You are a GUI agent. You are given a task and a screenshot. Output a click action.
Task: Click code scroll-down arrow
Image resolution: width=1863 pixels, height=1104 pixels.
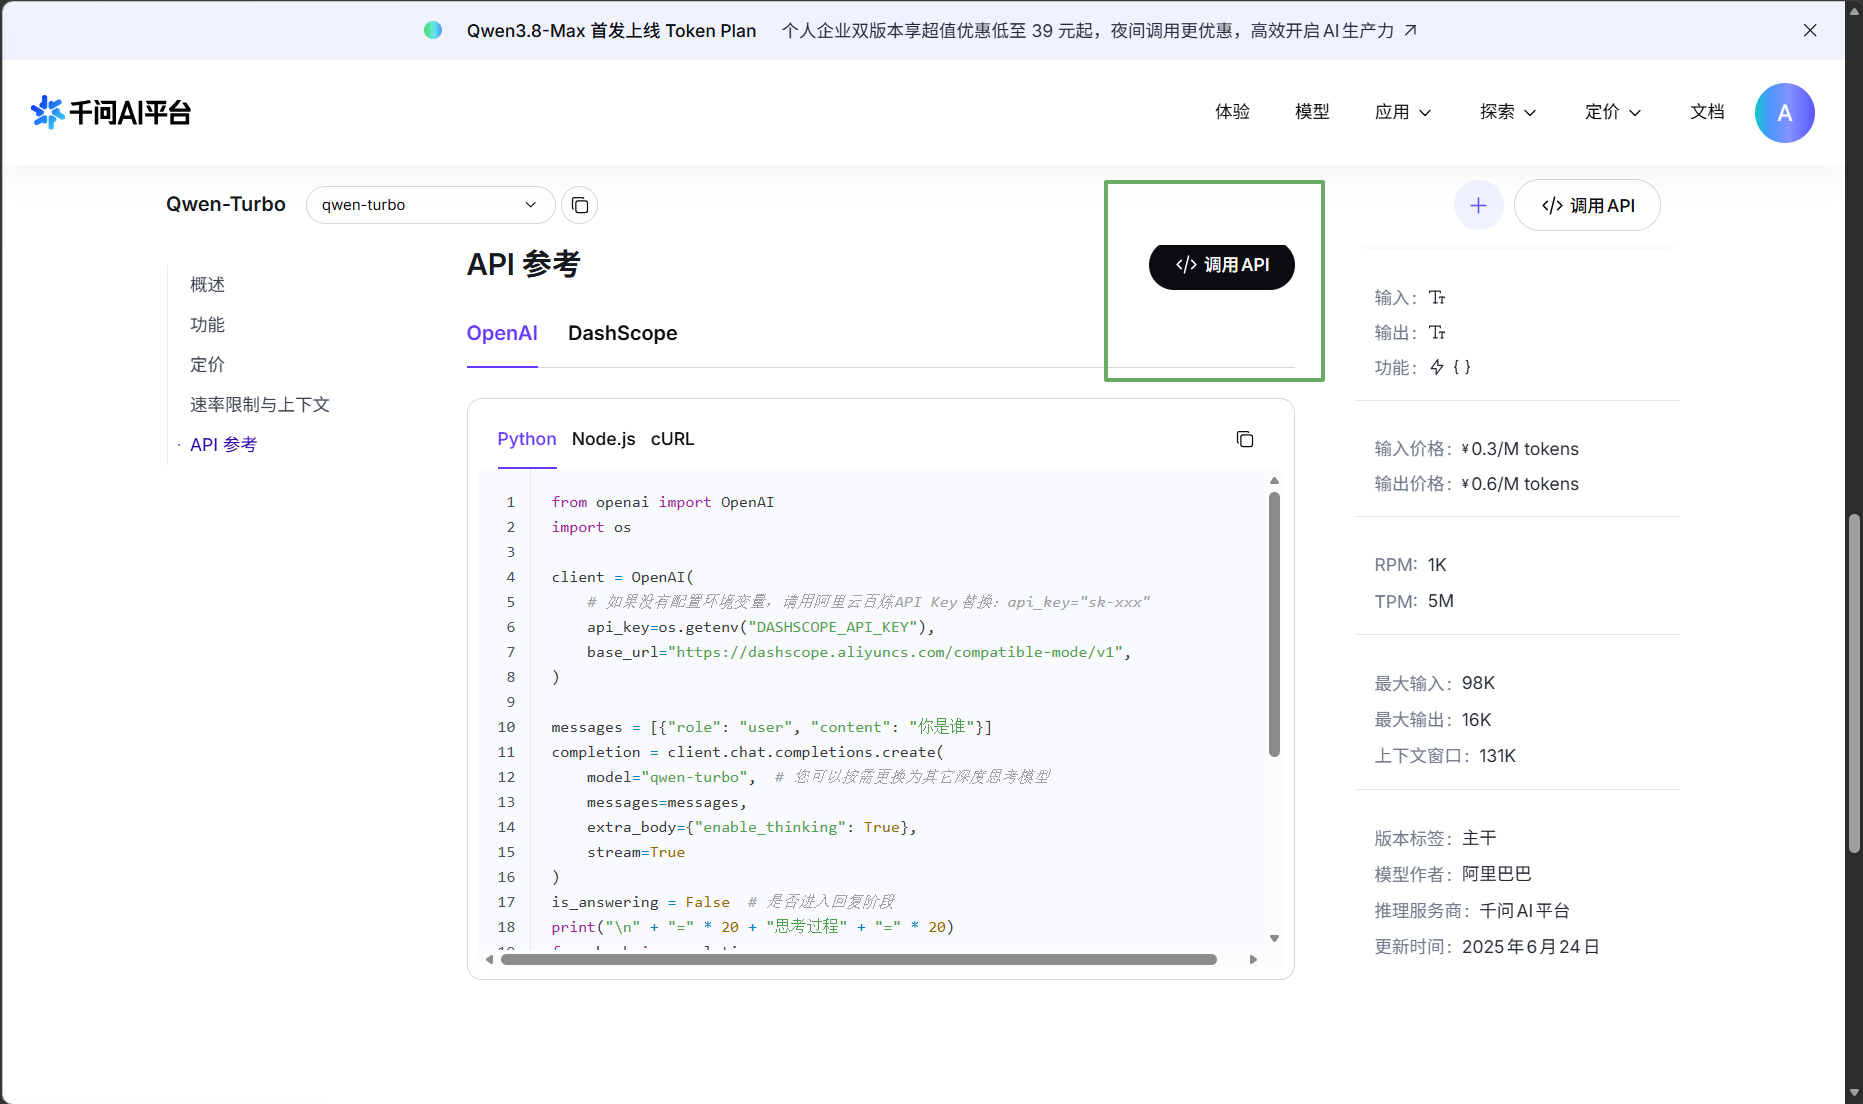[x=1274, y=938]
